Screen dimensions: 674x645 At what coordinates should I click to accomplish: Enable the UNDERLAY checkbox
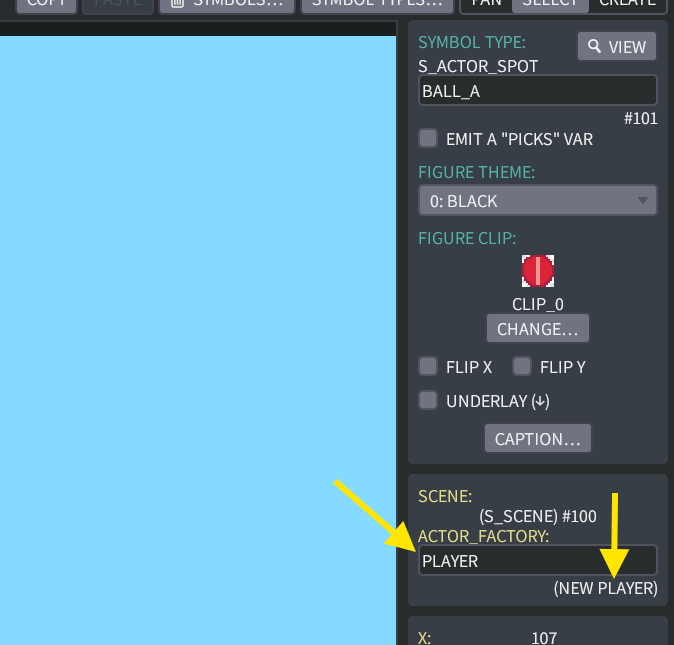[428, 400]
